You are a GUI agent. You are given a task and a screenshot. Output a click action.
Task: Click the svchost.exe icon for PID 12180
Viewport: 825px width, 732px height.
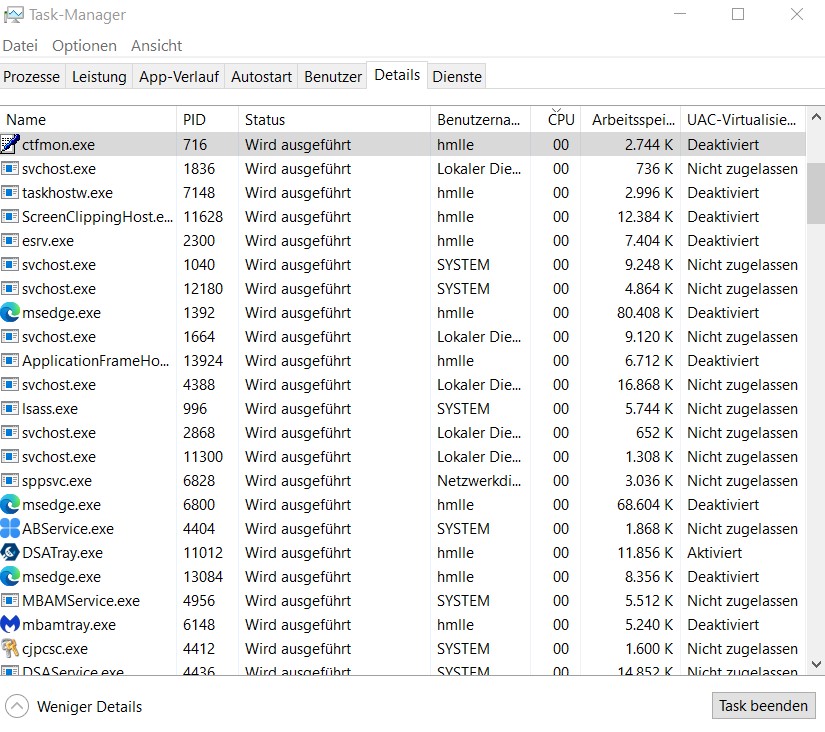[10, 288]
